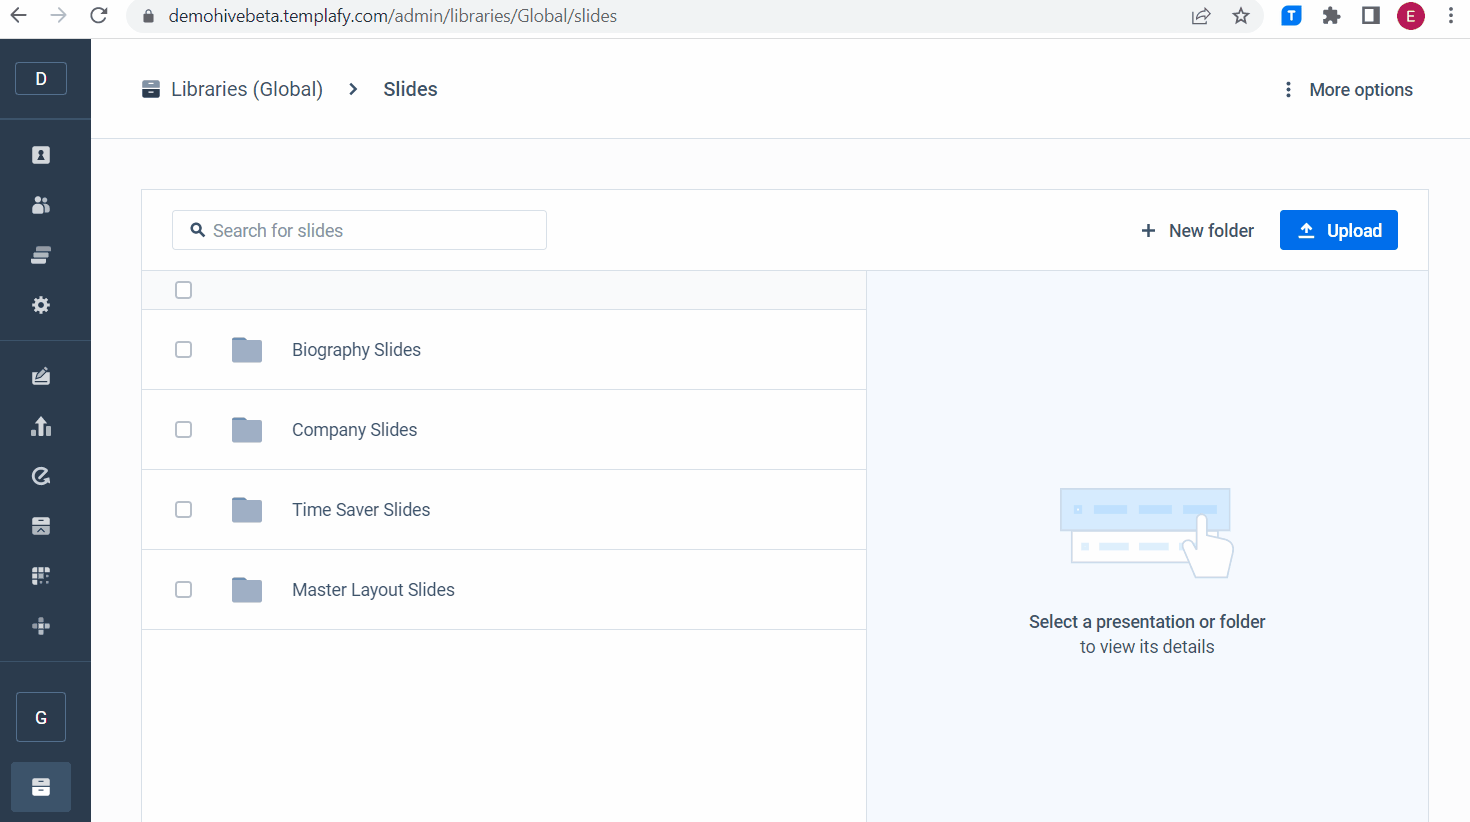Tick the select-all checkbox in list header
The image size is (1470, 822).
coord(183,290)
